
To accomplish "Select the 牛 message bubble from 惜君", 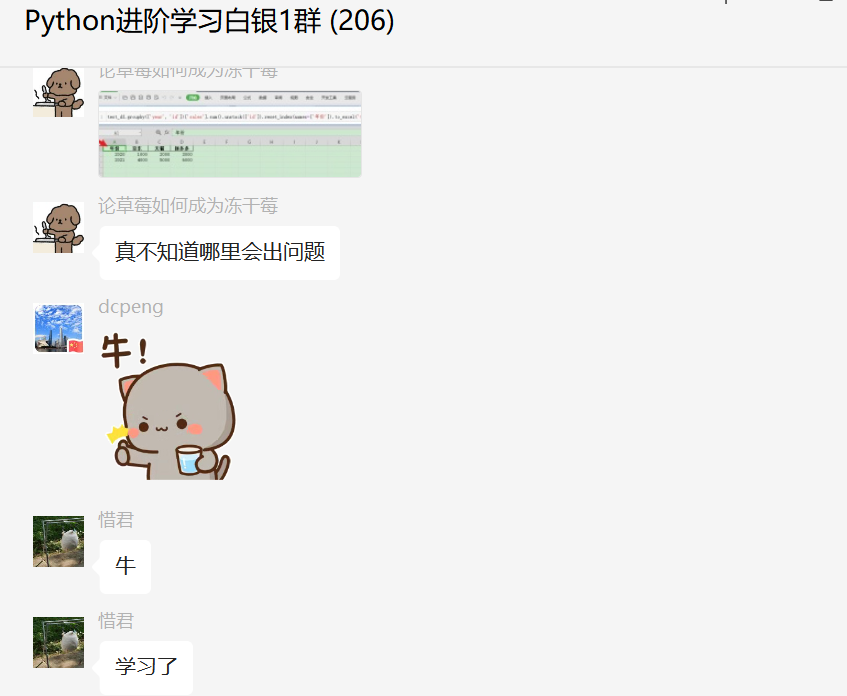I will click(x=125, y=566).
